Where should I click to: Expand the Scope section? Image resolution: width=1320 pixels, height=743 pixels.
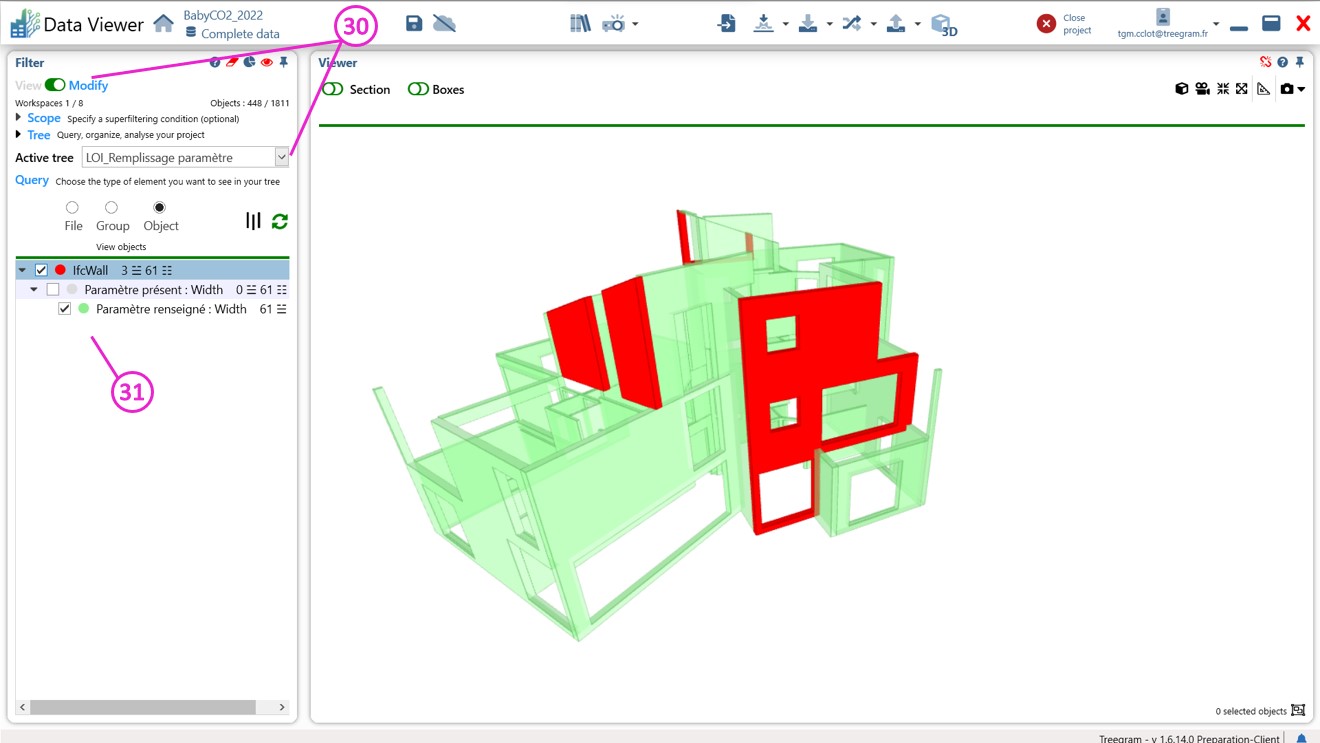pyautogui.click(x=19, y=118)
